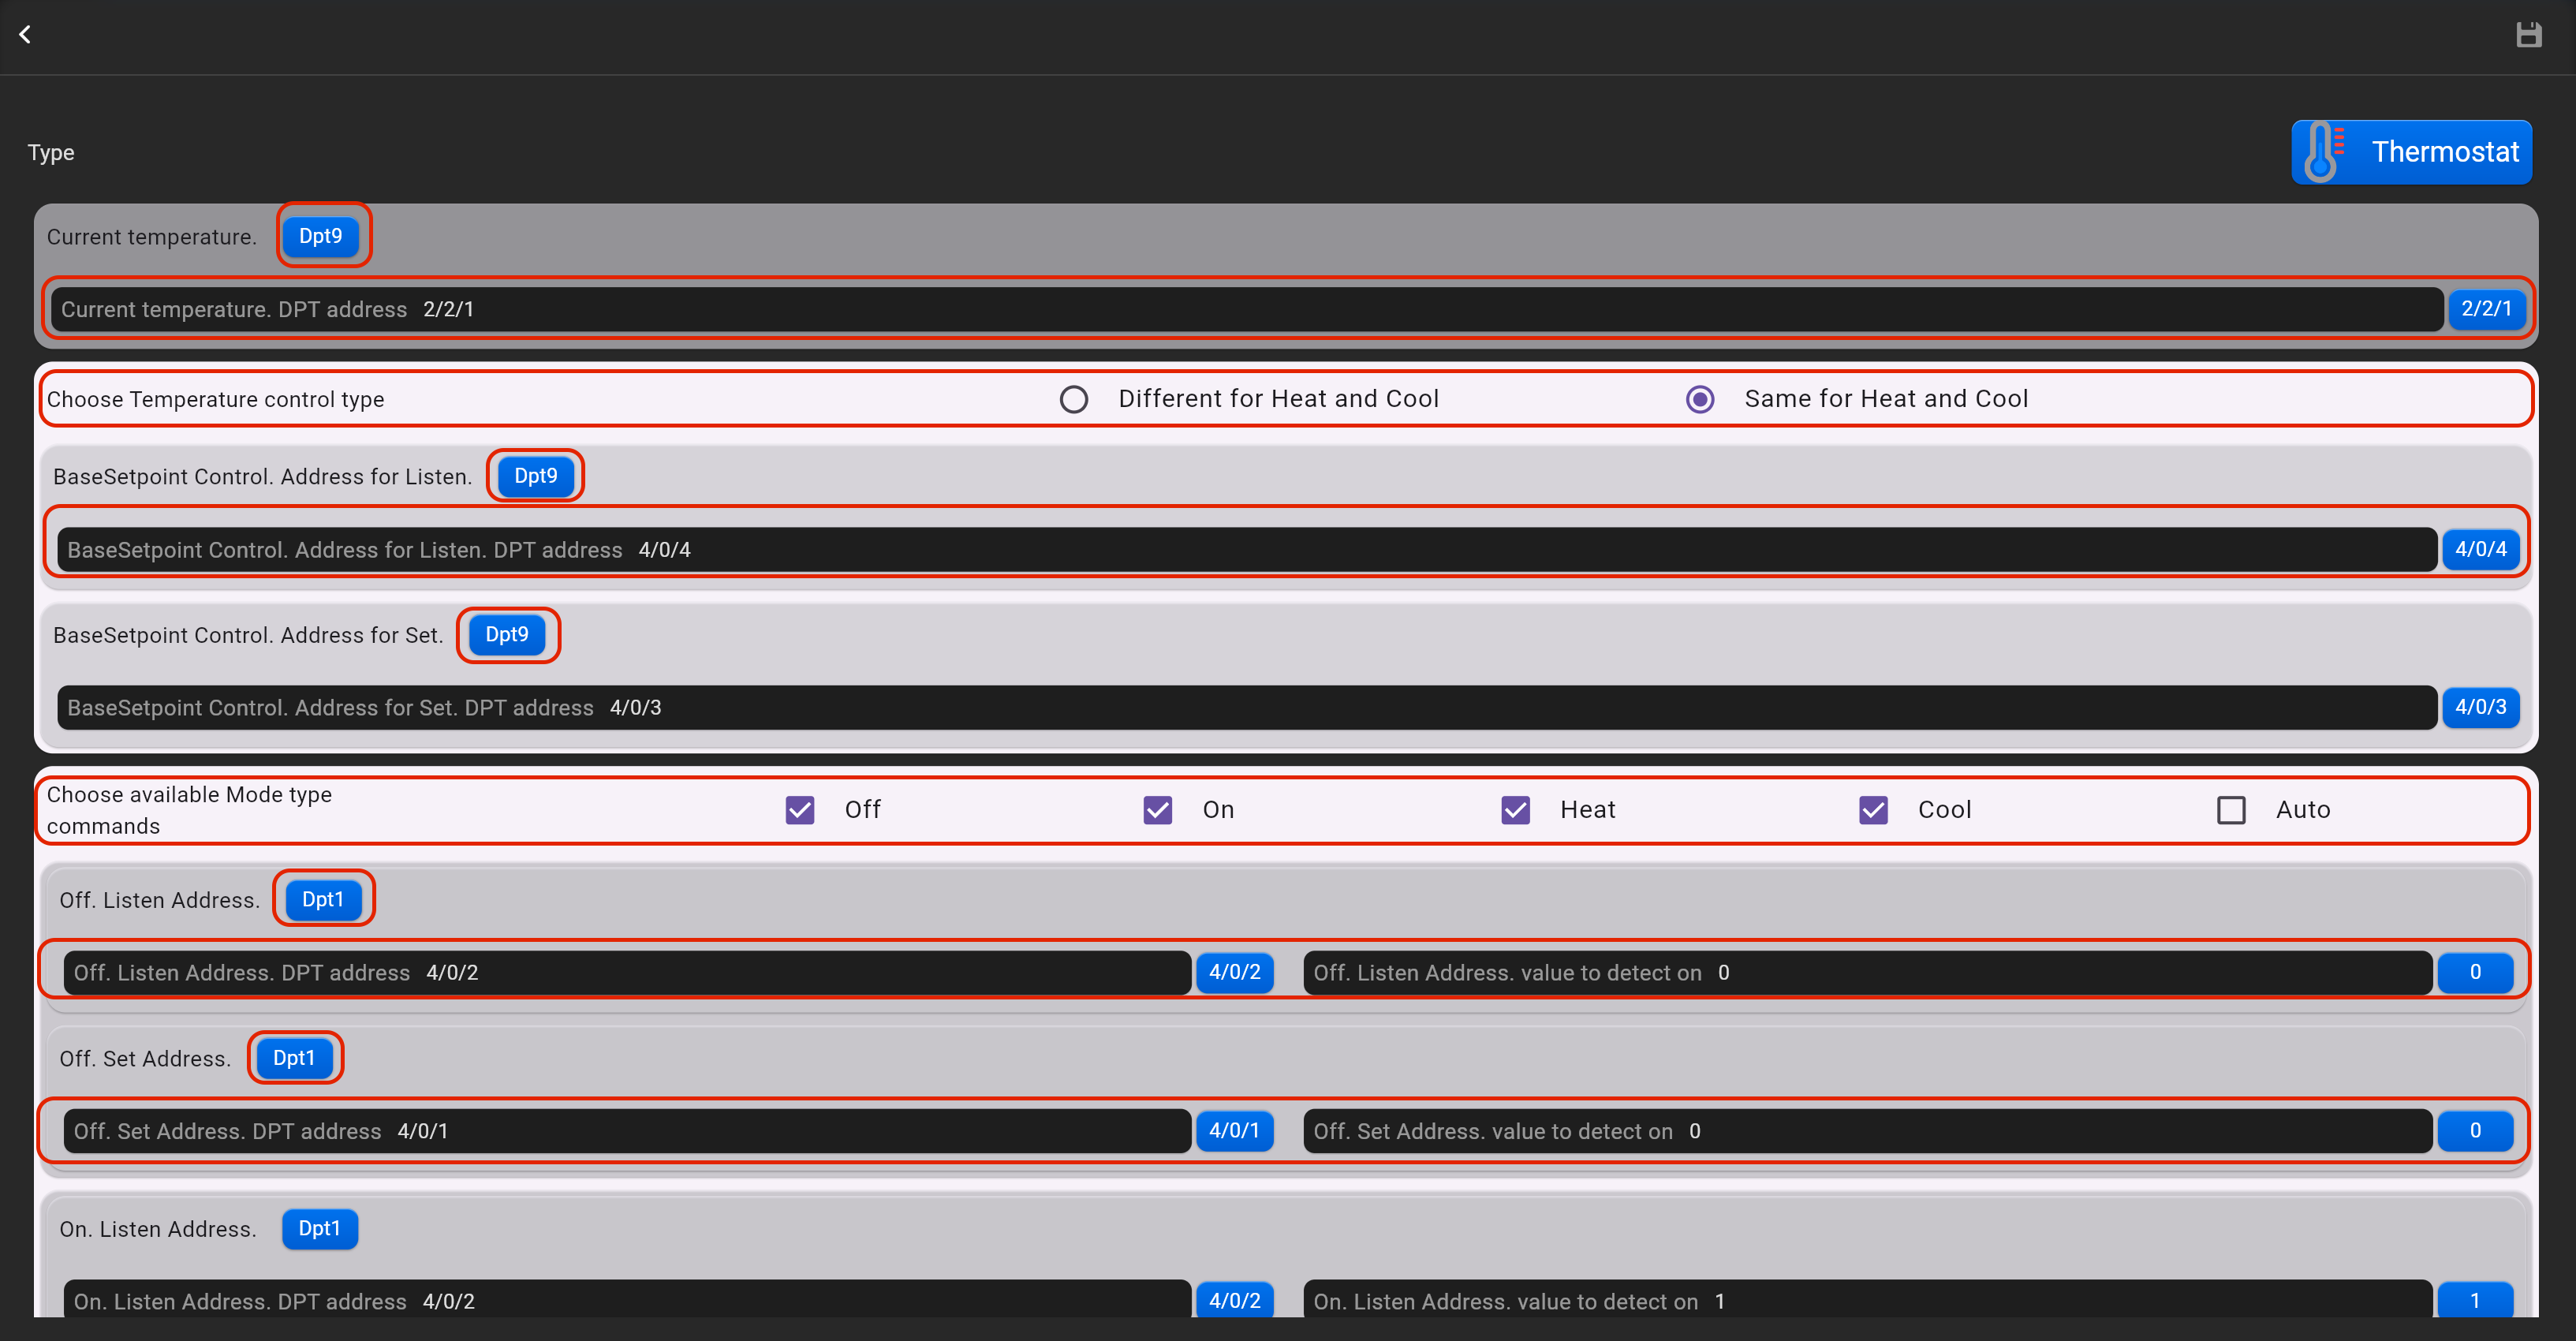Edit Current temperature DPT address field

(x=1245, y=310)
